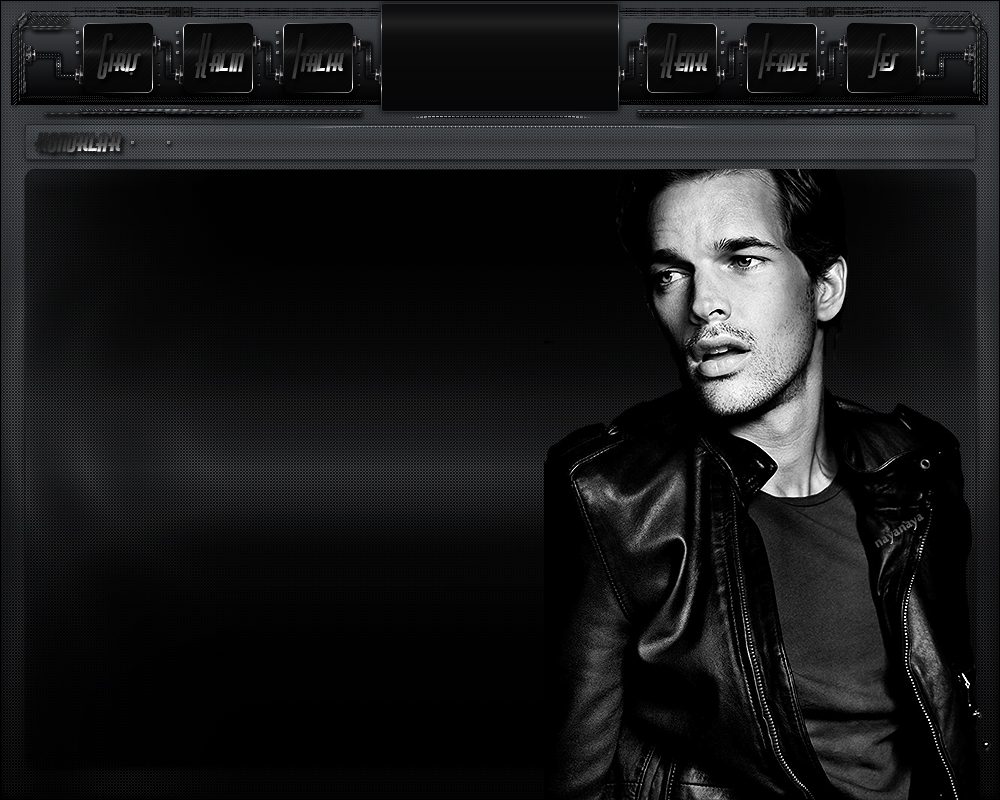
Task: Click the second small dot right of Konuklar
Action: pyautogui.click(x=168, y=143)
